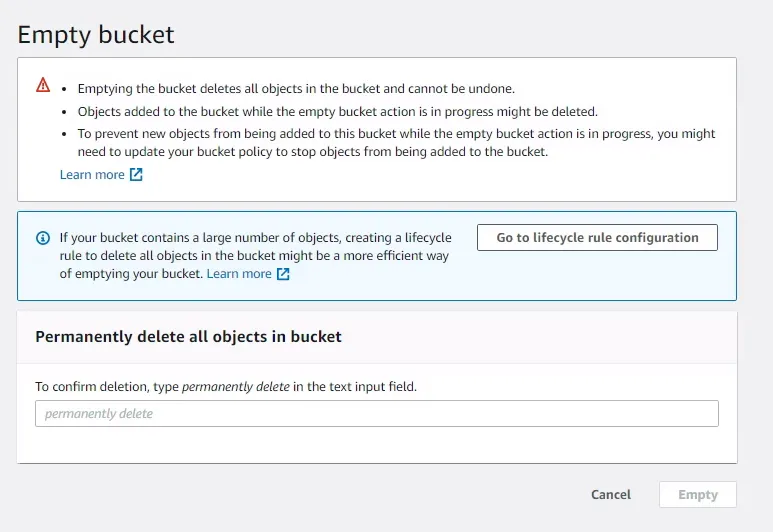Viewport: 773px width, 532px height.
Task: Click the lifecycle rule informational text
Action: pyautogui.click(x=255, y=256)
